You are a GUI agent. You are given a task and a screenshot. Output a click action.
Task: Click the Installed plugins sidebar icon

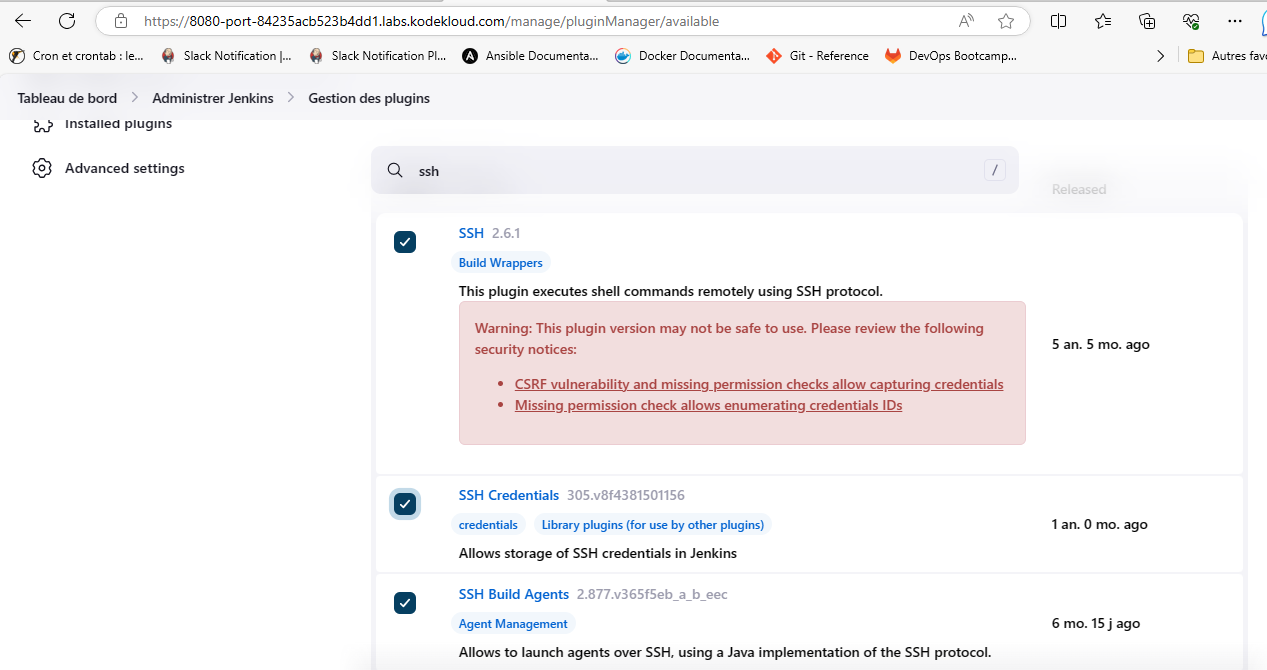(42, 125)
